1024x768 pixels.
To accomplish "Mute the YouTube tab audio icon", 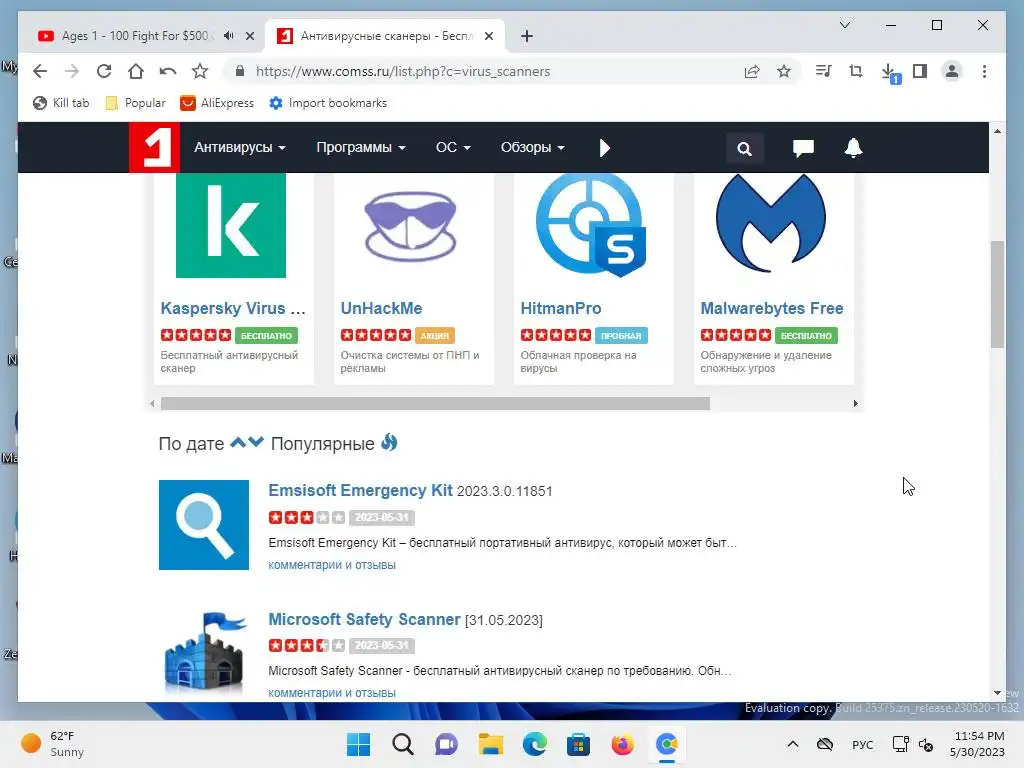I will 228,36.
